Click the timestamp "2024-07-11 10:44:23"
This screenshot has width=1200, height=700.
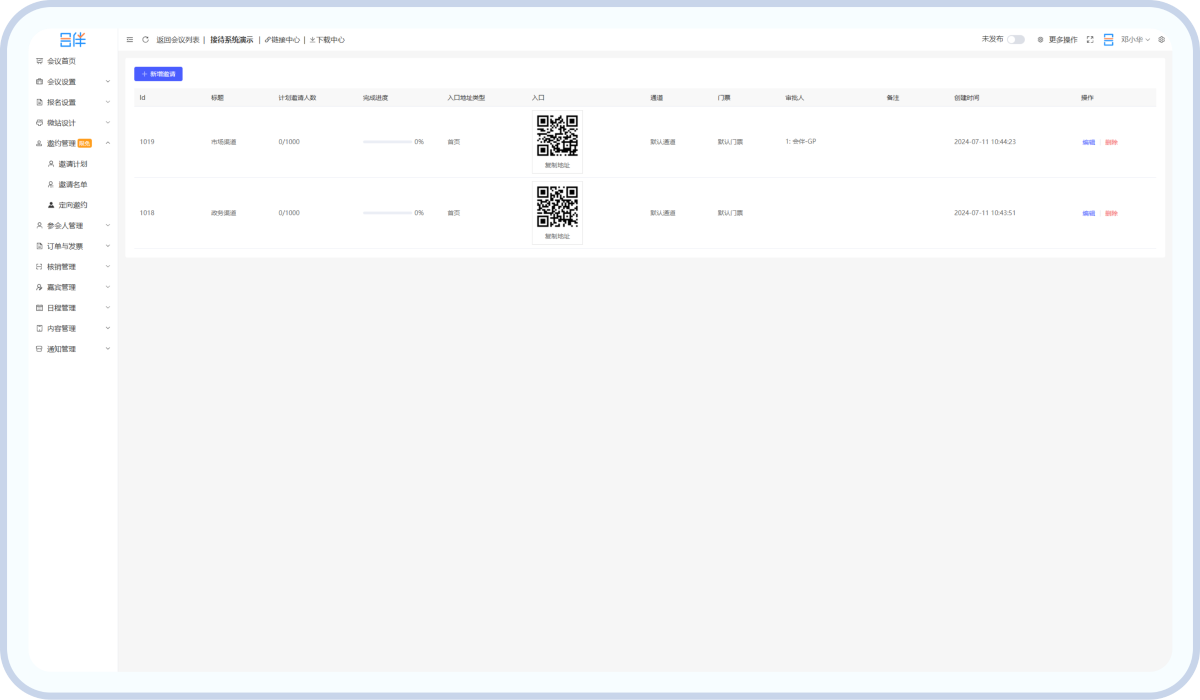click(985, 142)
